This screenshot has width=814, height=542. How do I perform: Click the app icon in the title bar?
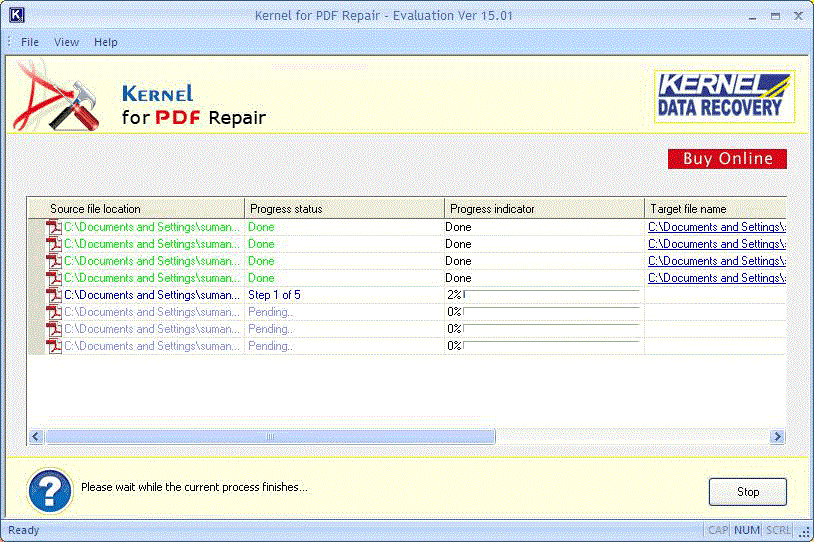15,16
